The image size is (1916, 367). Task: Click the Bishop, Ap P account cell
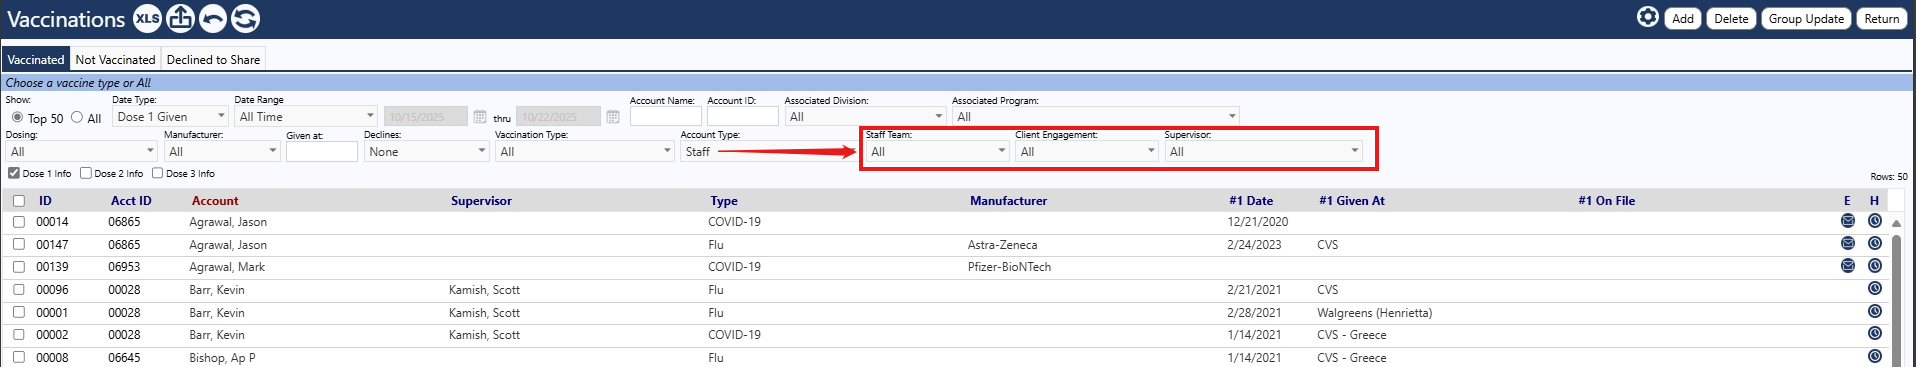point(222,357)
